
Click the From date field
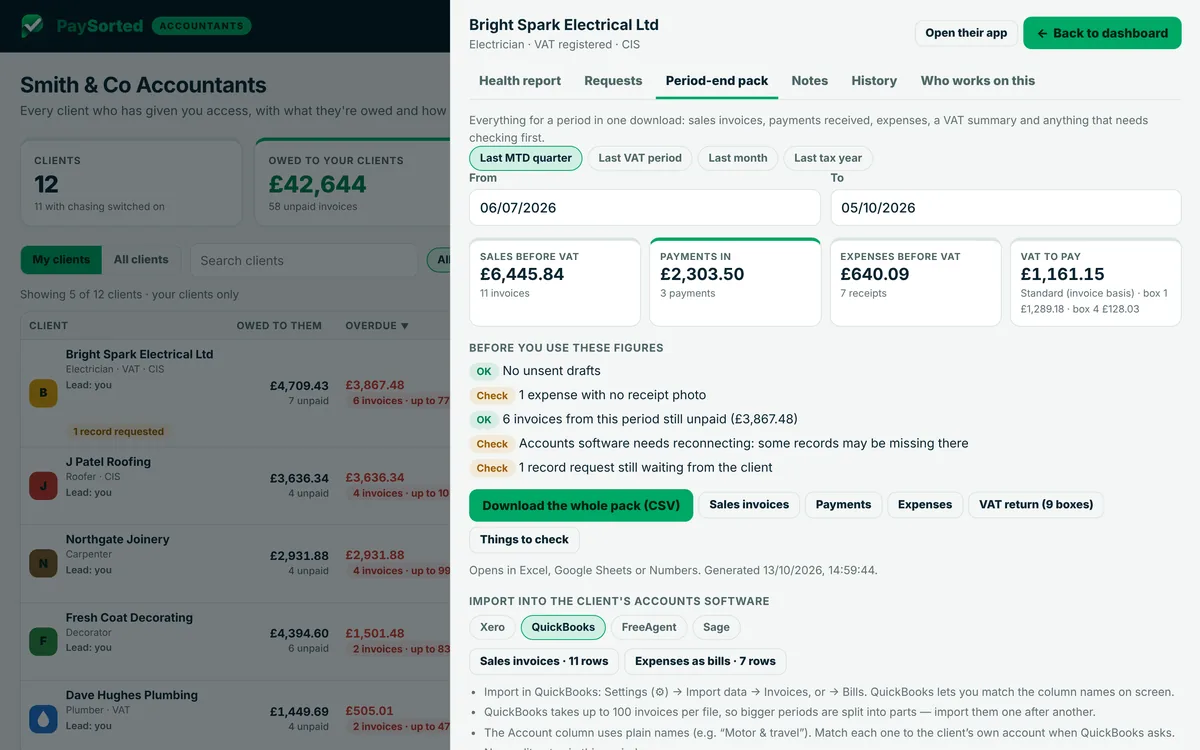[645, 208]
